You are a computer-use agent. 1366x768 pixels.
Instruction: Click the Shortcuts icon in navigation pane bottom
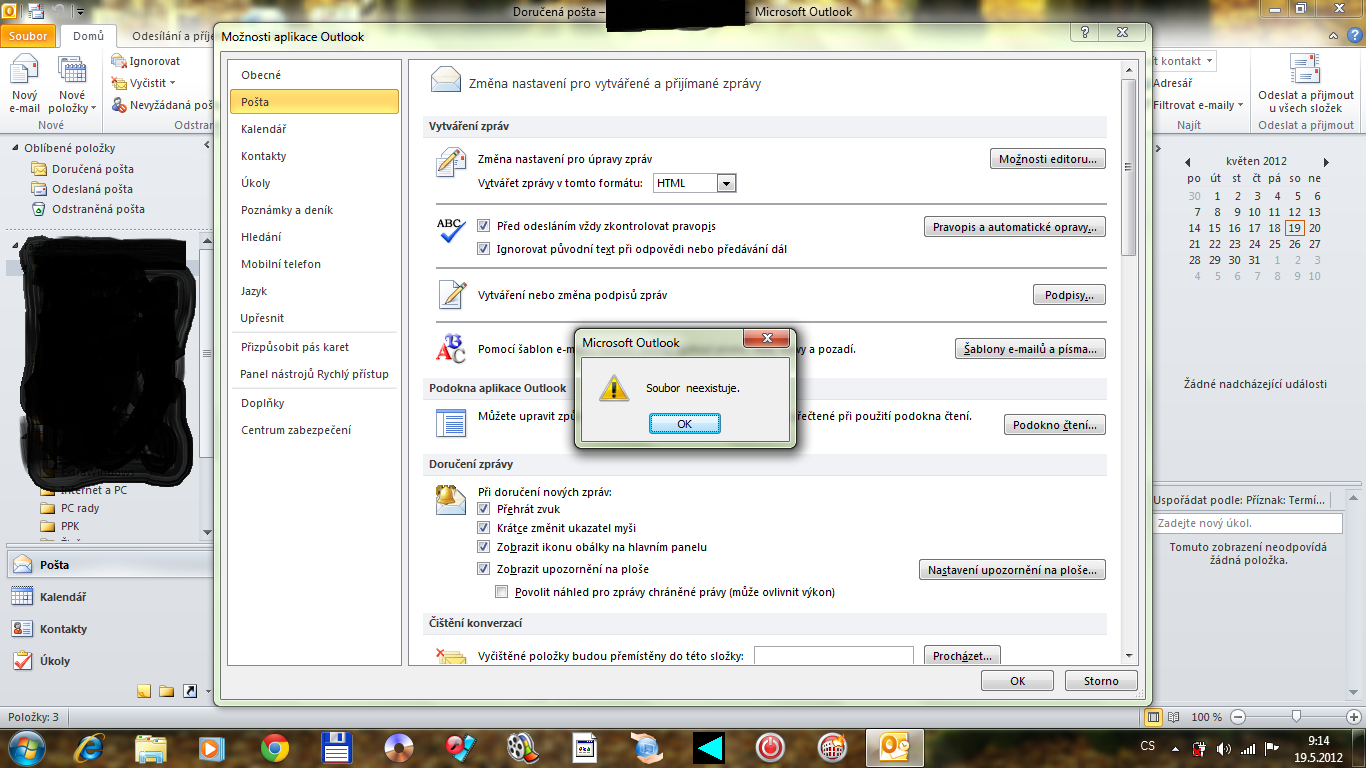[x=189, y=691]
